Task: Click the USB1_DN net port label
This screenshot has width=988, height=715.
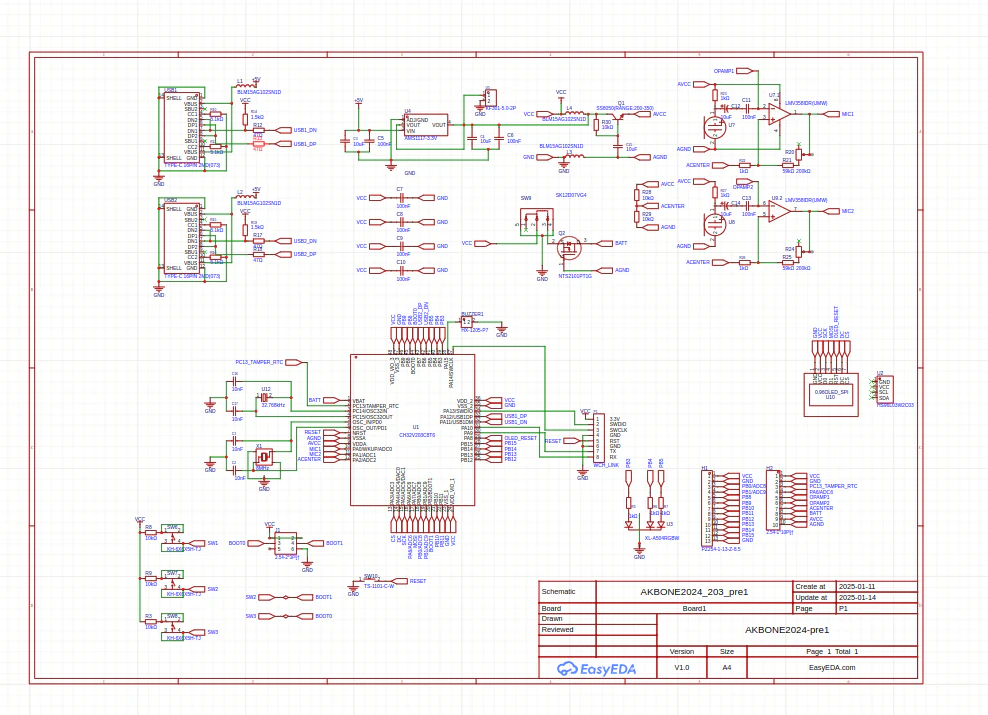Action: coord(297,130)
